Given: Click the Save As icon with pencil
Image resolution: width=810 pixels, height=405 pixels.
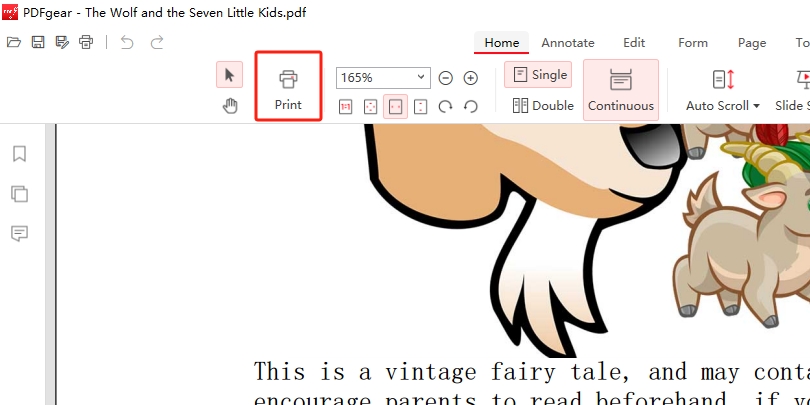Looking at the screenshot, I should 63,42.
